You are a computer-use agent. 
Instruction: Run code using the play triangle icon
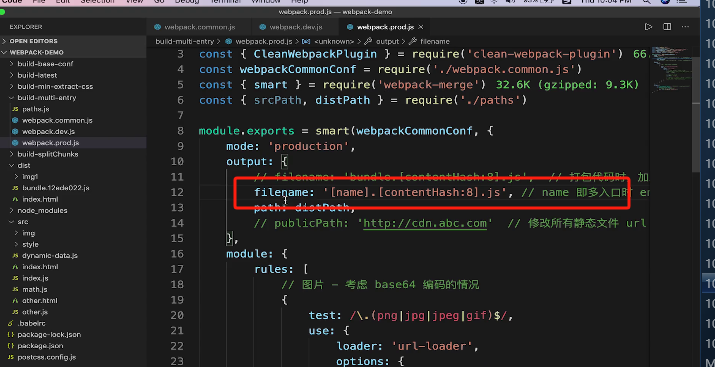pyautogui.click(x=648, y=27)
